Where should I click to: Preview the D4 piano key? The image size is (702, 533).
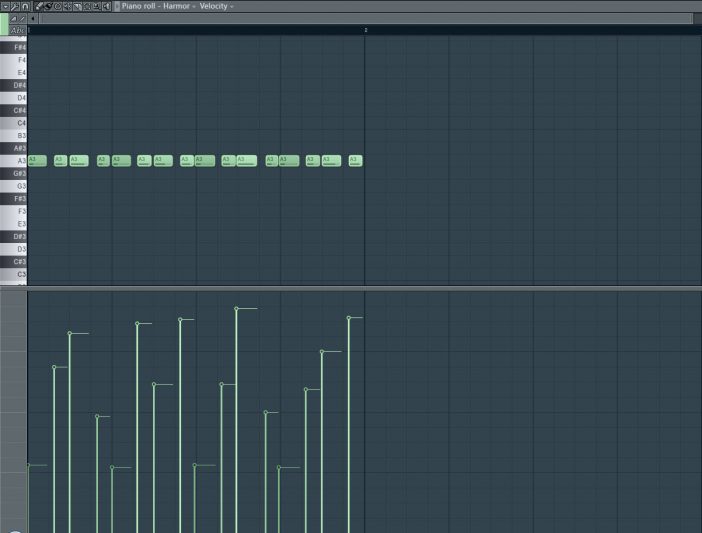click(x=13, y=98)
